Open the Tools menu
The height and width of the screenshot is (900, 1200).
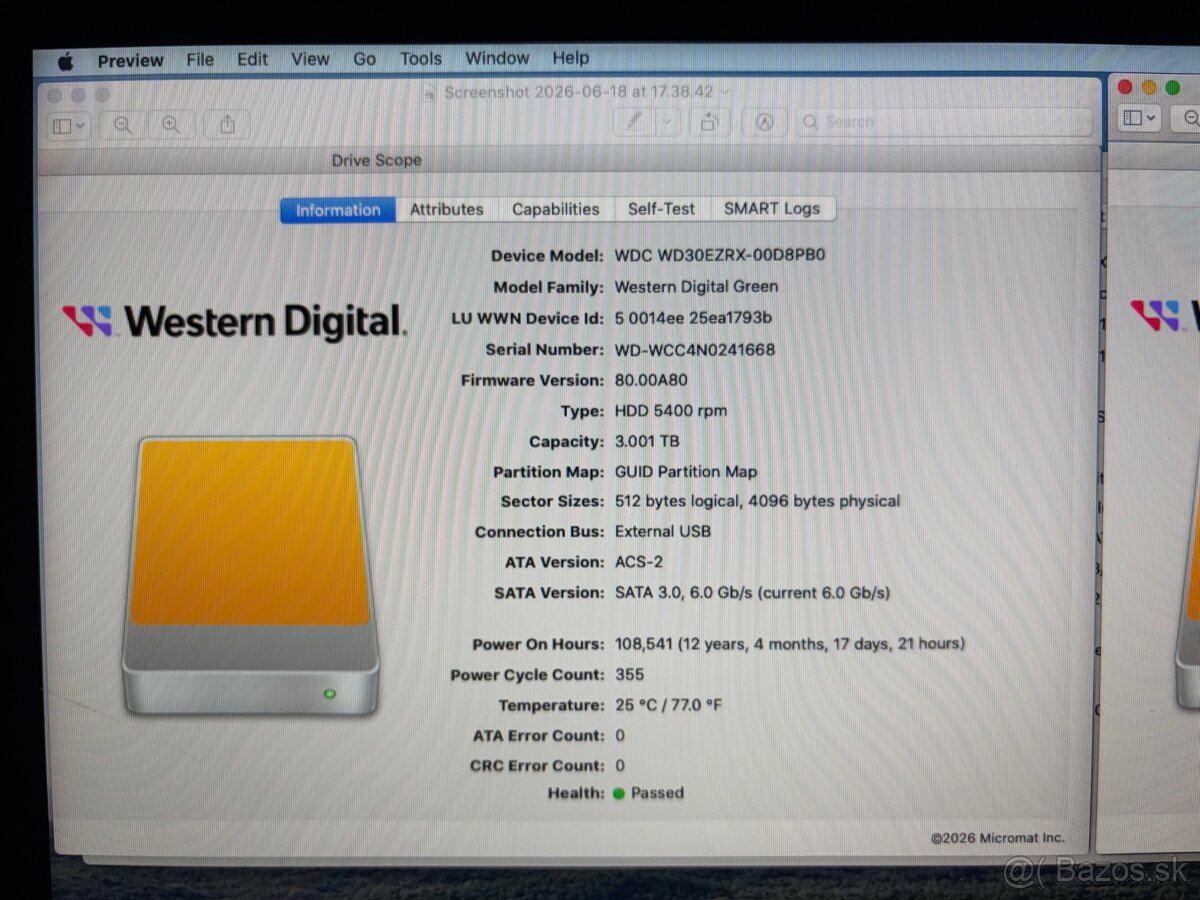tap(420, 59)
